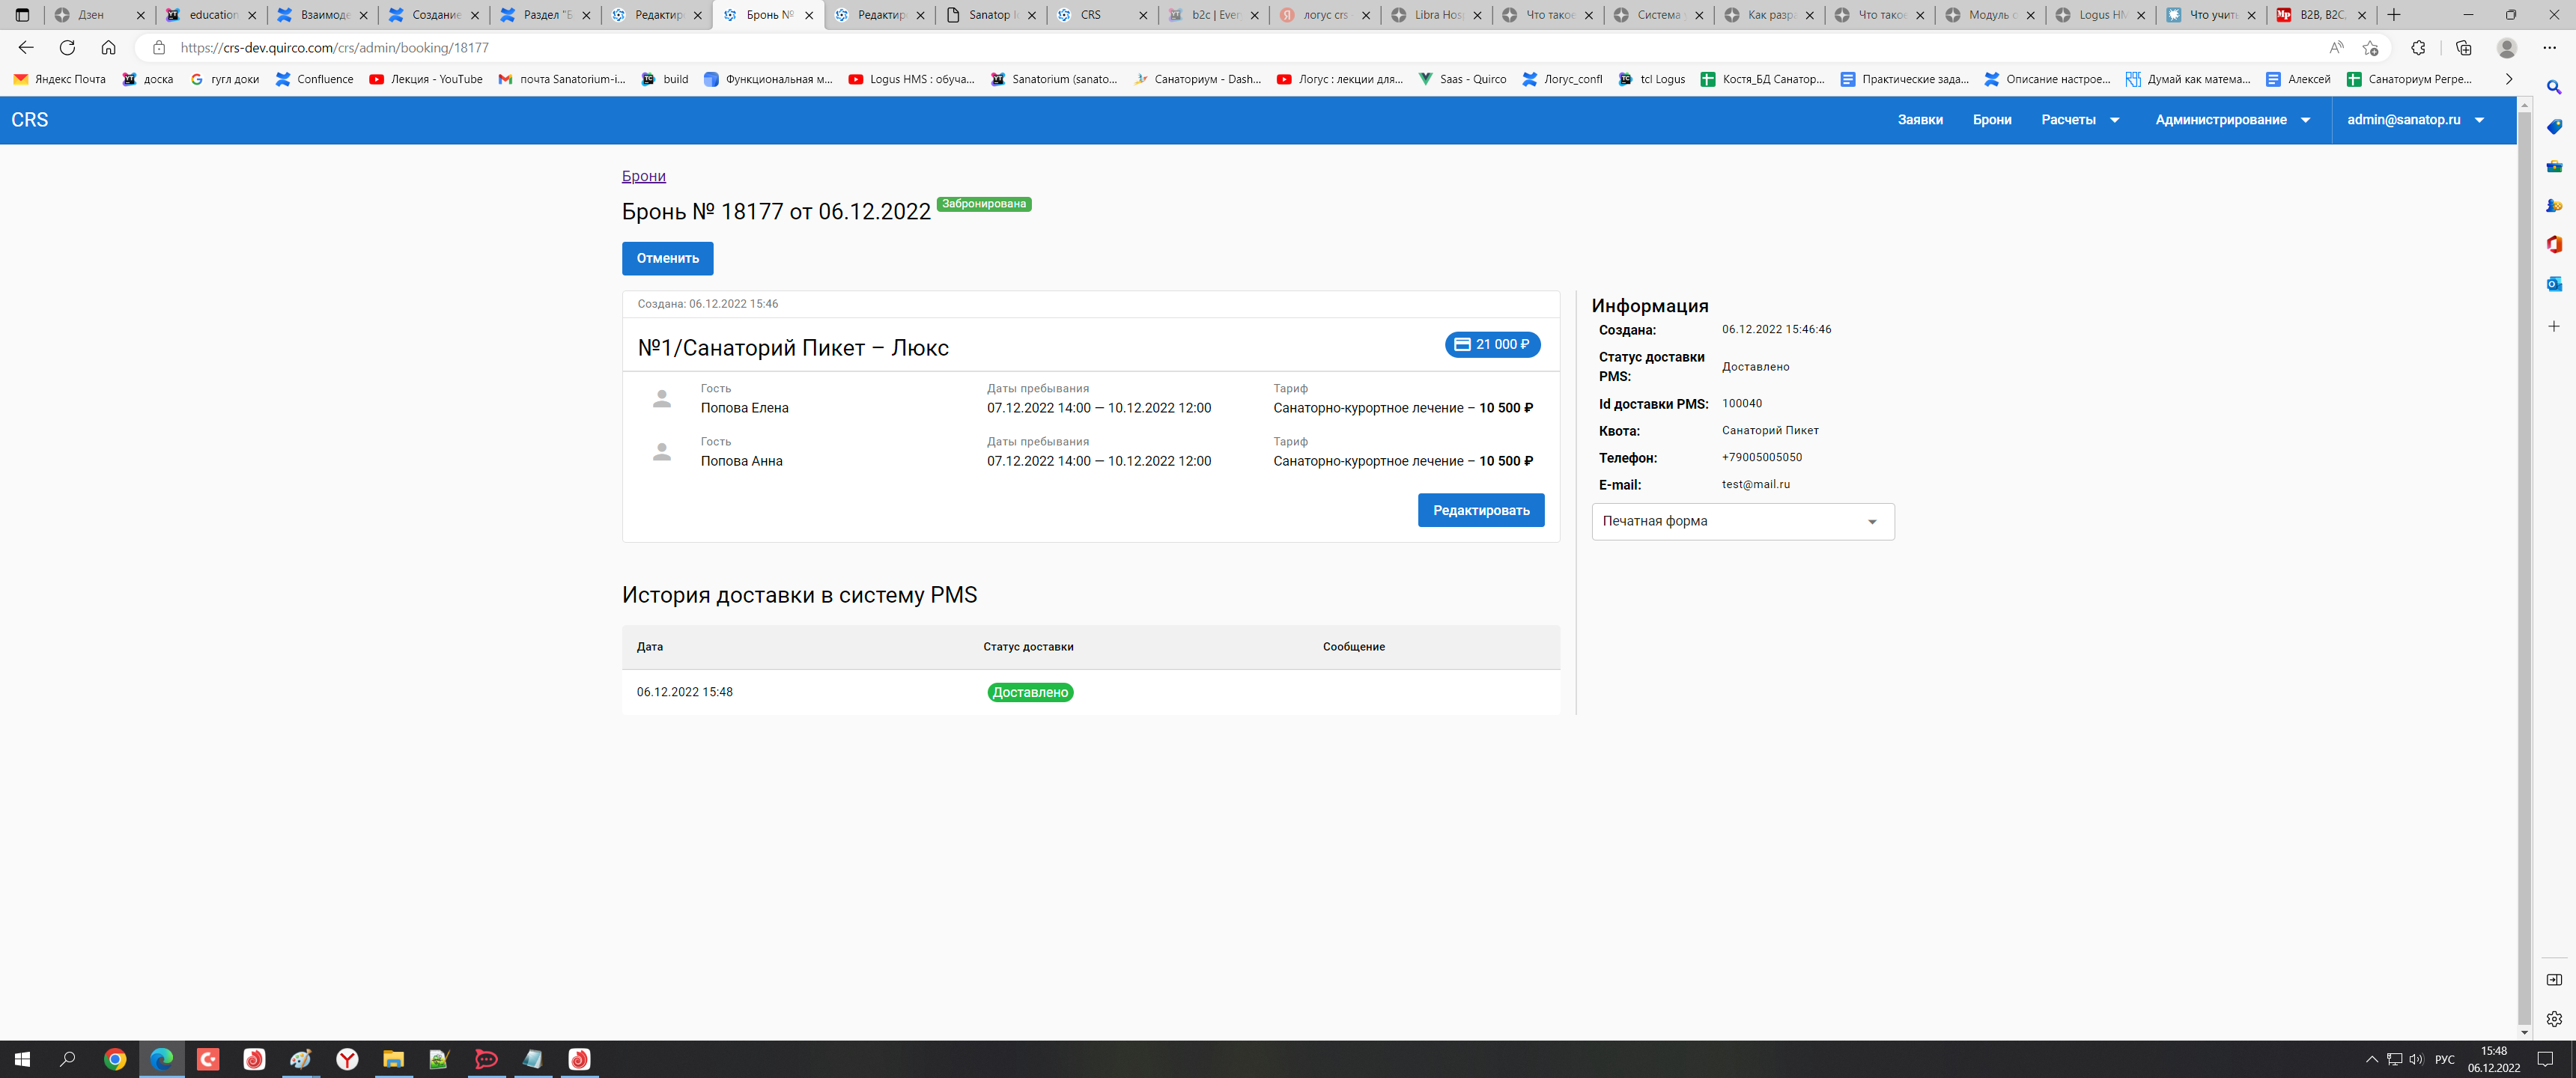Open Edge sidebar settings gear
This screenshot has height=1078, width=2576.
coord(2553,1018)
